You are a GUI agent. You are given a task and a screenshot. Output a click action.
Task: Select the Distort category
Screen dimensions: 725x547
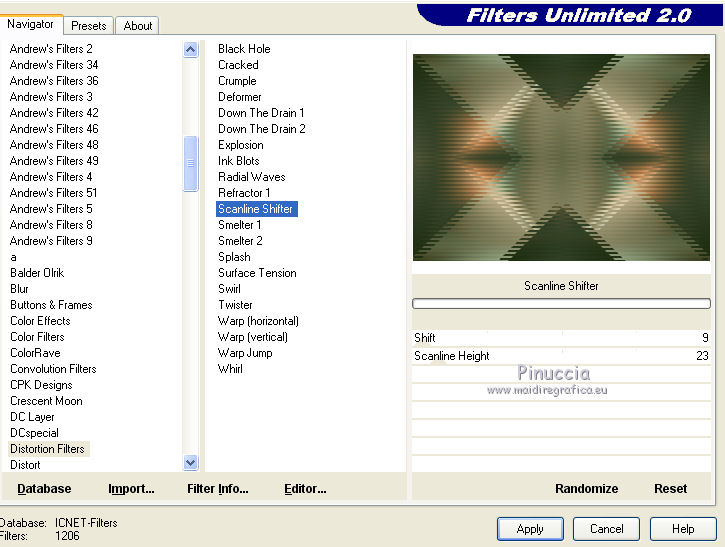[x=25, y=465]
